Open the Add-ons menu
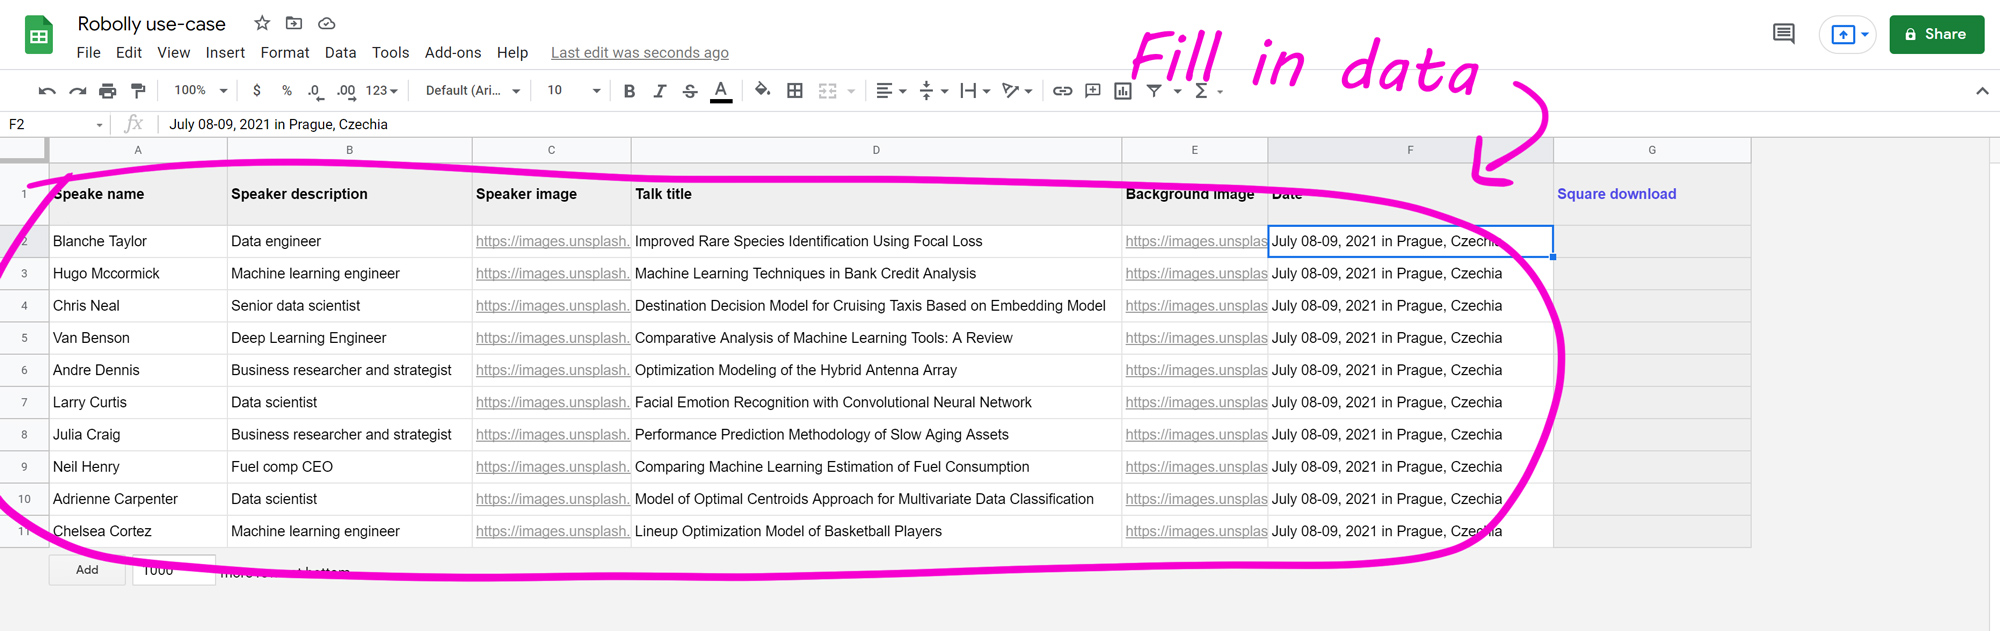The height and width of the screenshot is (631, 2000). pos(452,53)
